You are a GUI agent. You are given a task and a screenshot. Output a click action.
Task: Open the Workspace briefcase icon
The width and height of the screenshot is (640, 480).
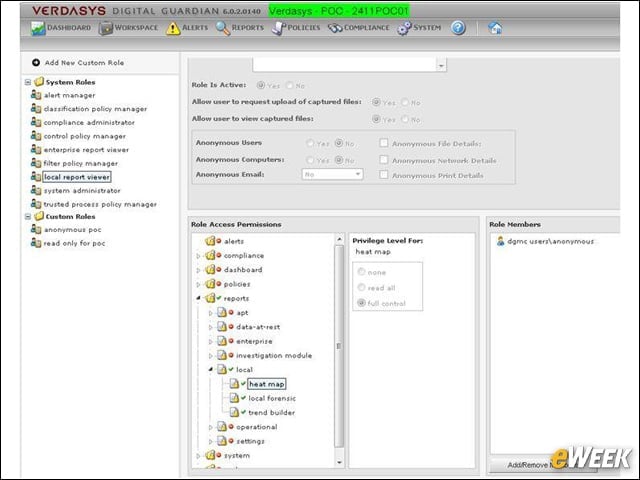point(106,28)
